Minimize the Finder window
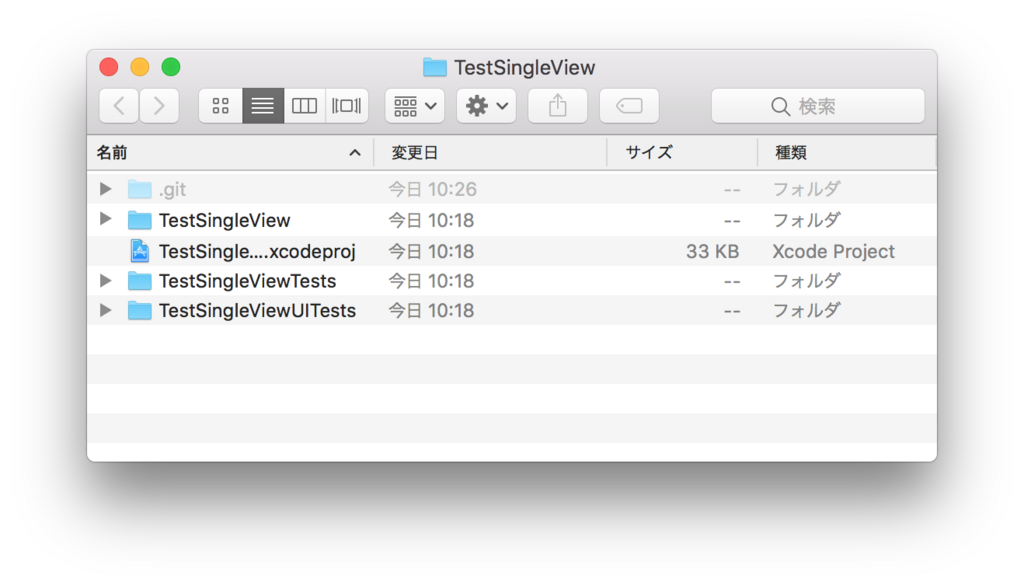The width and height of the screenshot is (1024, 586). click(140, 67)
